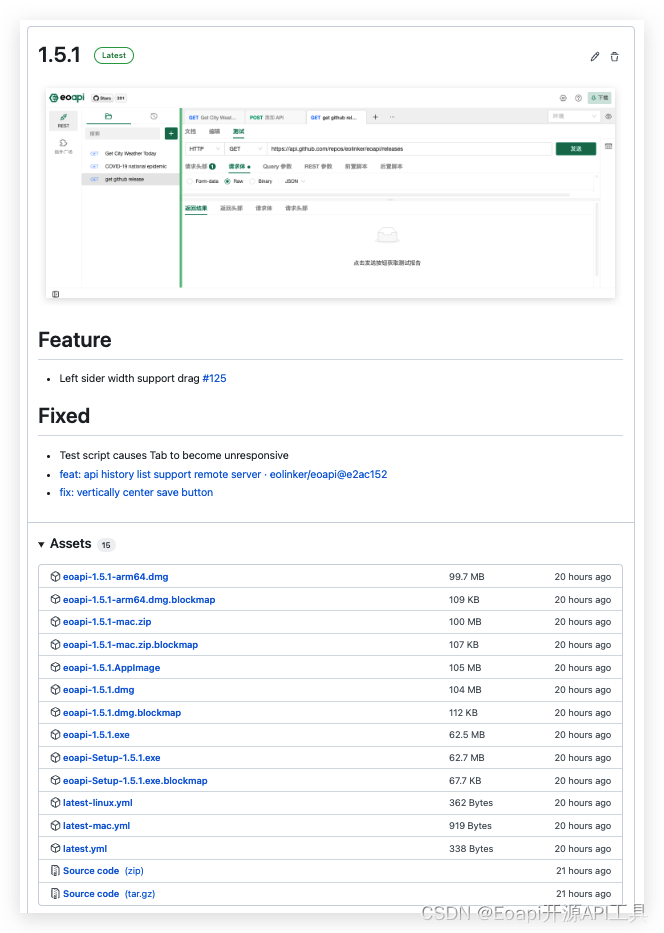Screen dimensions: 664x933
Task: Click the package icon beside eoapi-1.5.1.AppImage
Action: [55, 667]
